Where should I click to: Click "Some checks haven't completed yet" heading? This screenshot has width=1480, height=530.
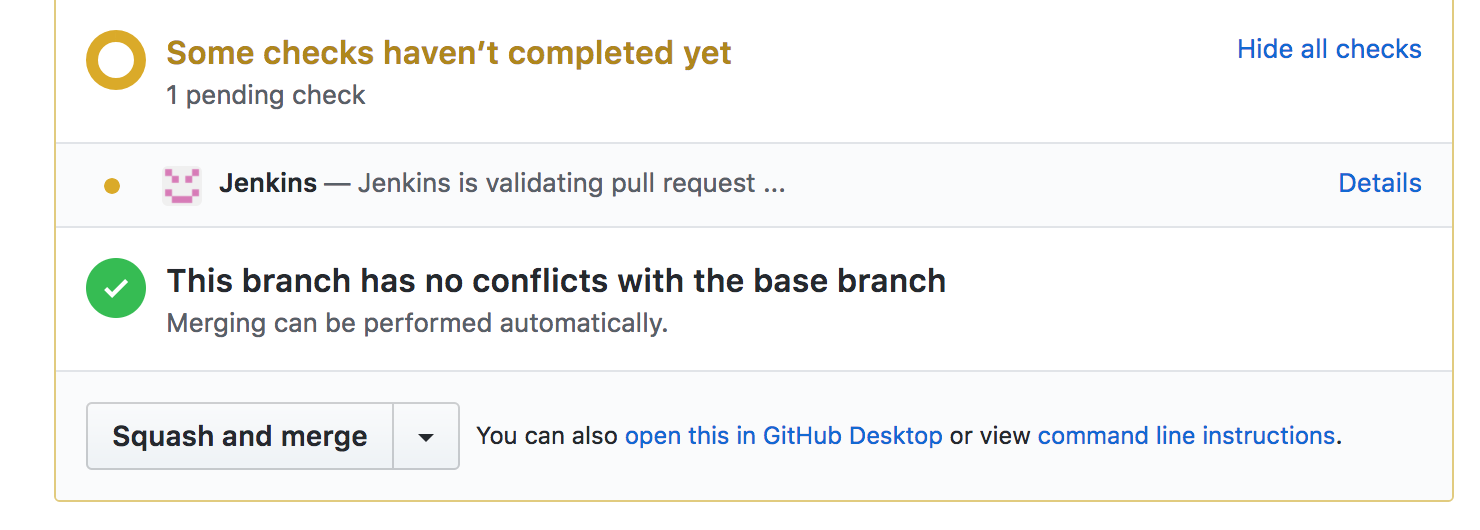[449, 53]
